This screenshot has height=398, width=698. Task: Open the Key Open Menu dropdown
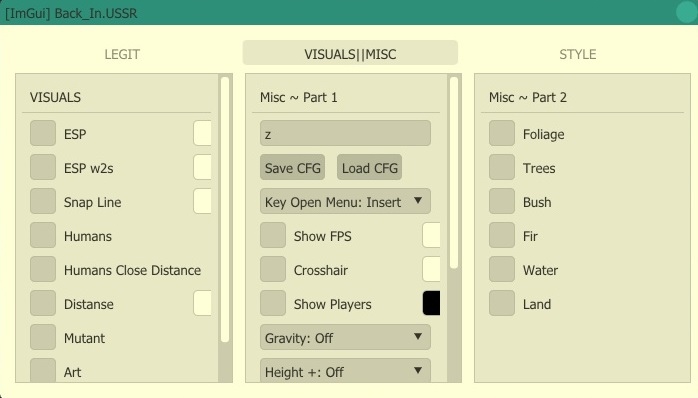click(x=345, y=201)
